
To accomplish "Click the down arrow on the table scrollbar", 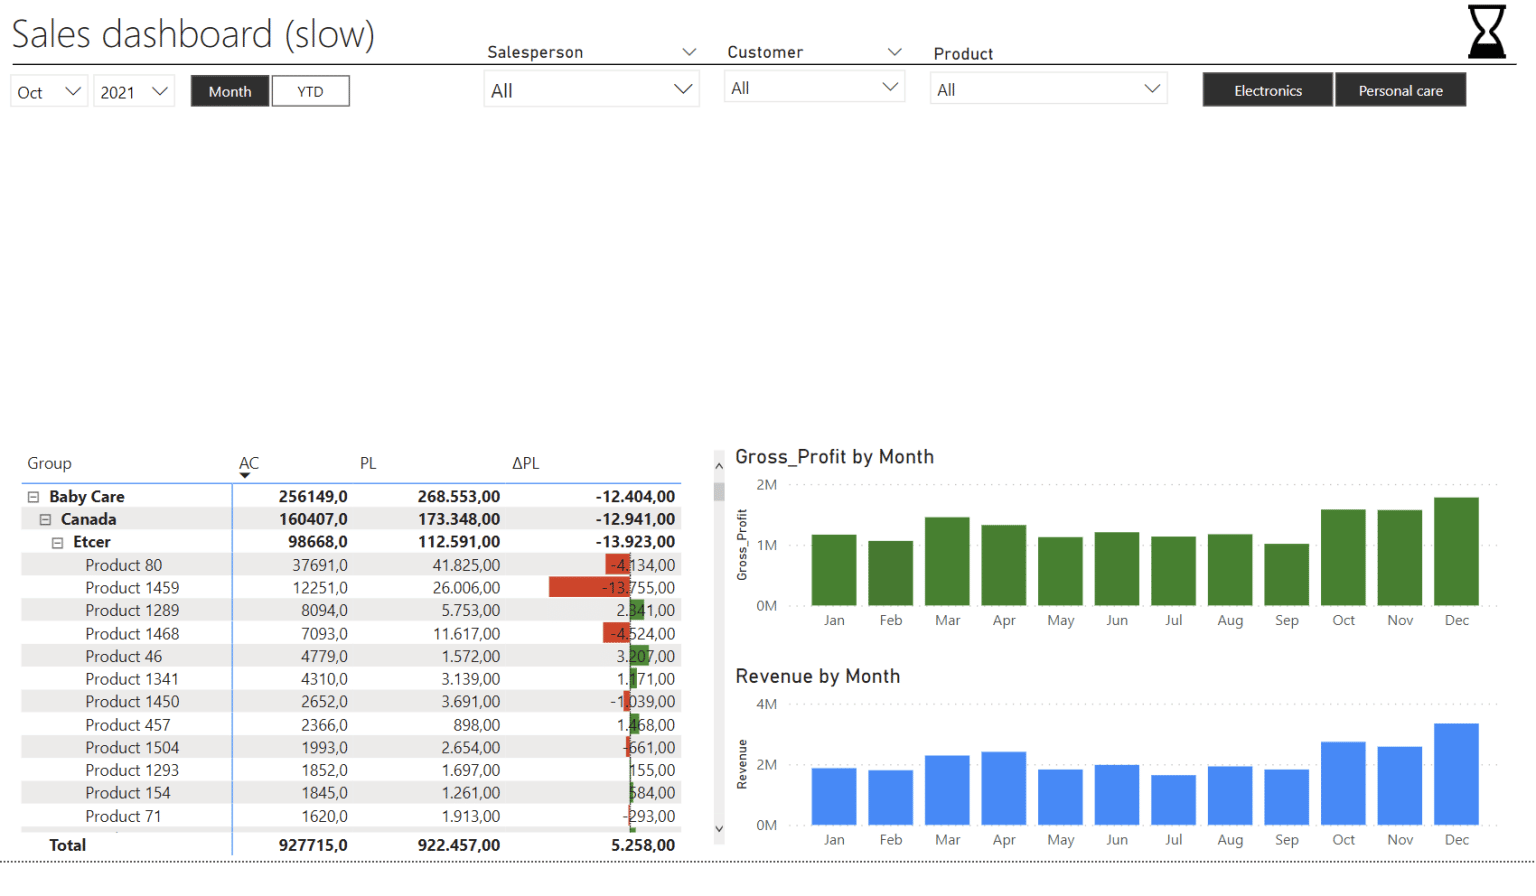I will (718, 828).
